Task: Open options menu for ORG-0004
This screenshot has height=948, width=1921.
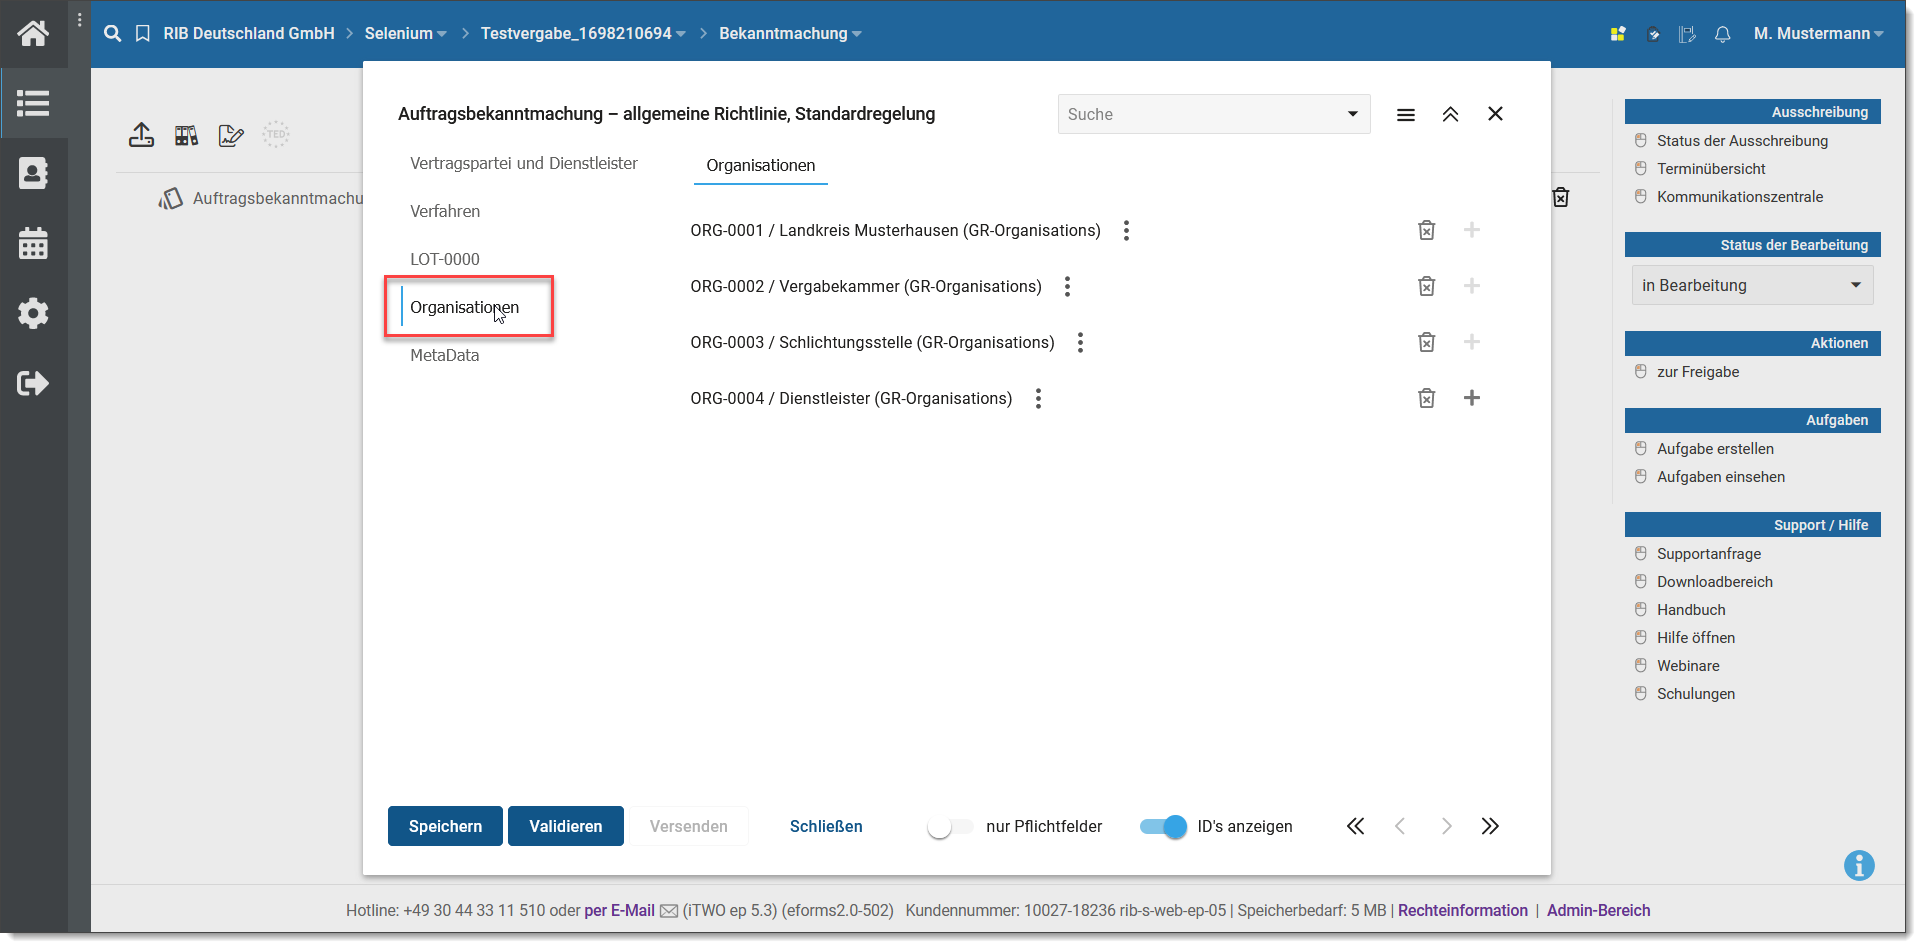Action: [1038, 399]
